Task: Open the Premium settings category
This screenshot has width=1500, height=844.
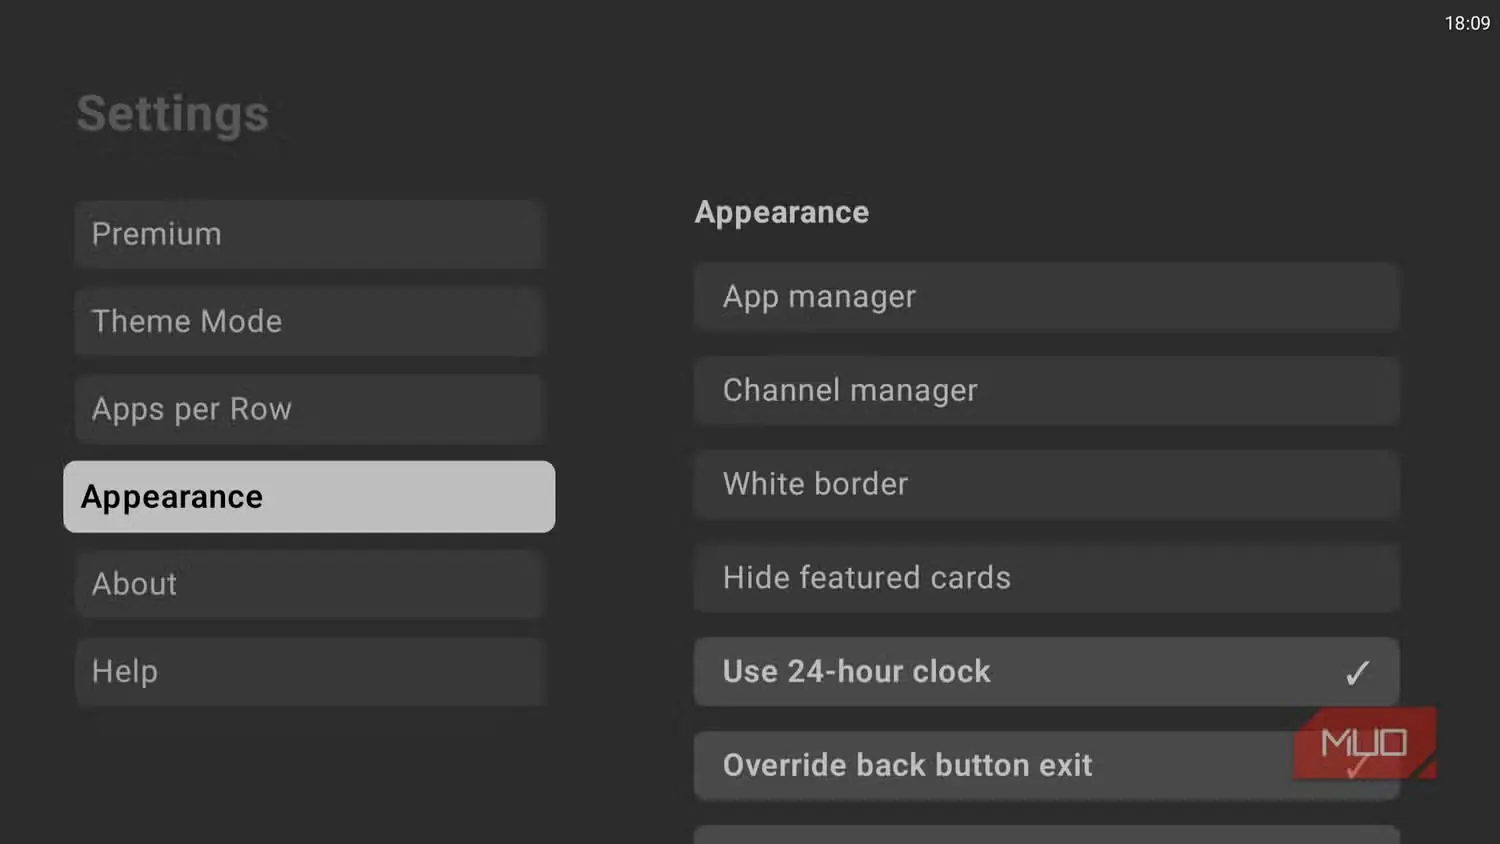Action: 309,234
